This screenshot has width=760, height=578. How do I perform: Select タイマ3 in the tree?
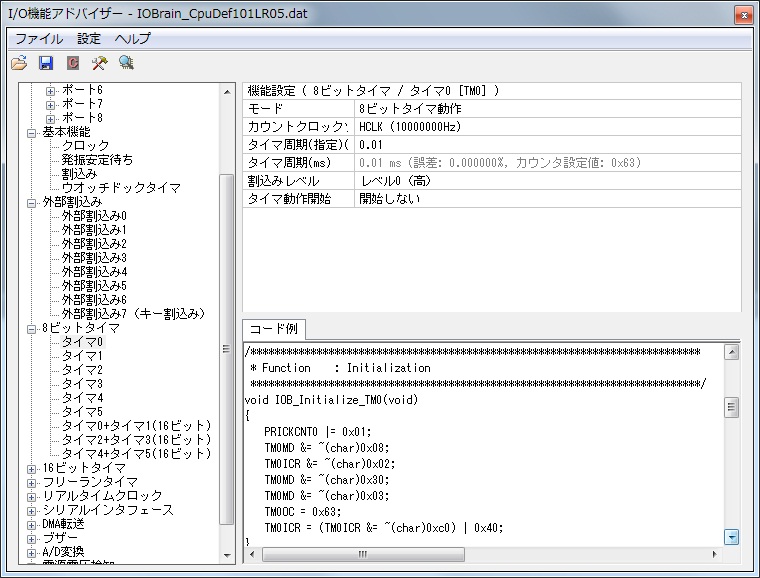(82, 384)
